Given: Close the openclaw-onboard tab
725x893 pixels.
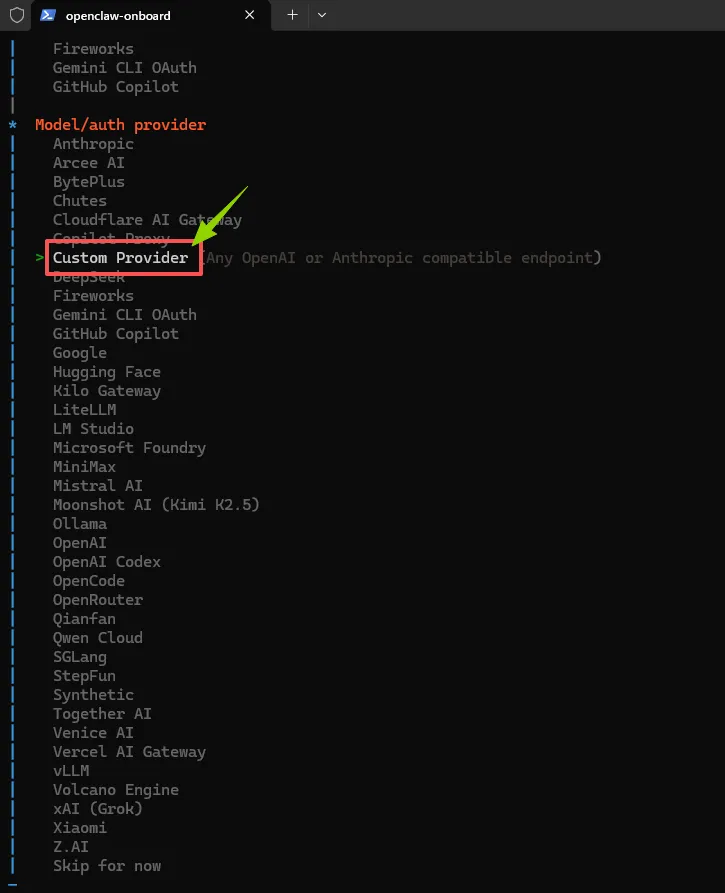Looking at the screenshot, I should click(250, 15).
